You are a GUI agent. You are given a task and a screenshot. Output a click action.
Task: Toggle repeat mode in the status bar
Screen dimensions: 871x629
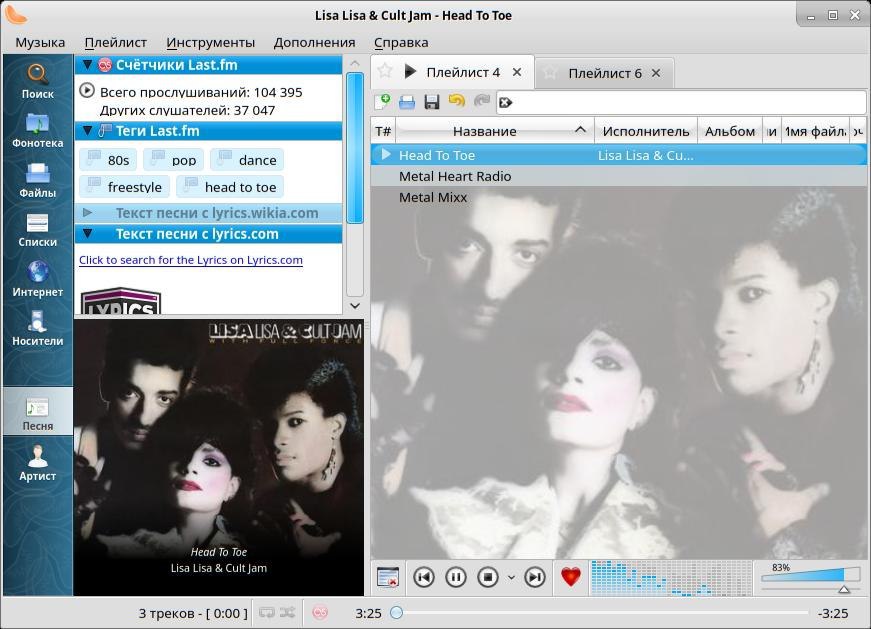[x=267, y=612]
